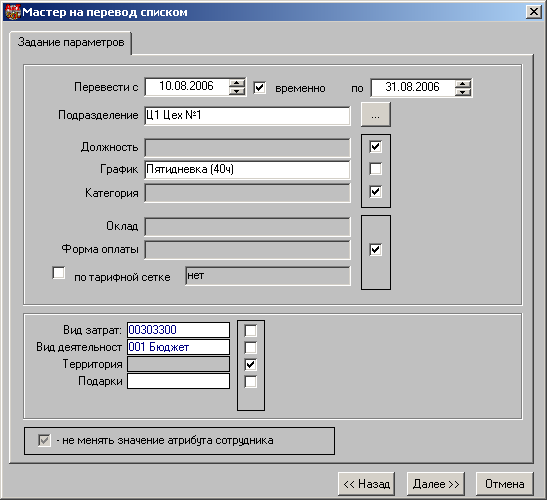Viewport: 547px width, 500px height.
Task: Proceed with 'Далее >>' button
Action: pyautogui.click(x=436, y=484)
